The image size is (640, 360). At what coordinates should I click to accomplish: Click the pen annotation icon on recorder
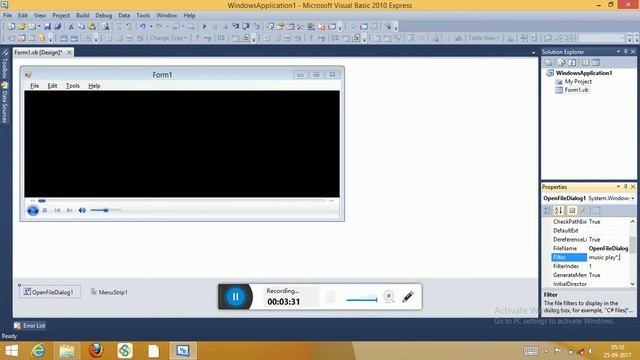point(408,297)
